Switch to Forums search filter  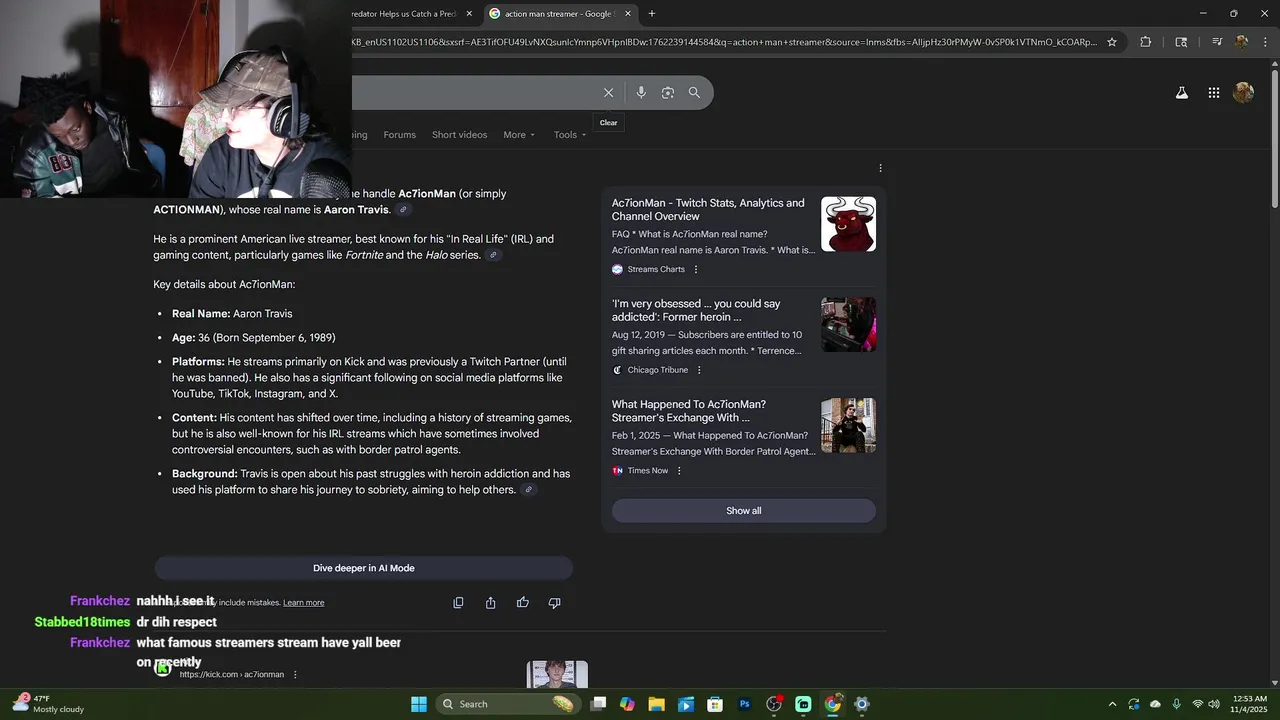coord(399,135)
